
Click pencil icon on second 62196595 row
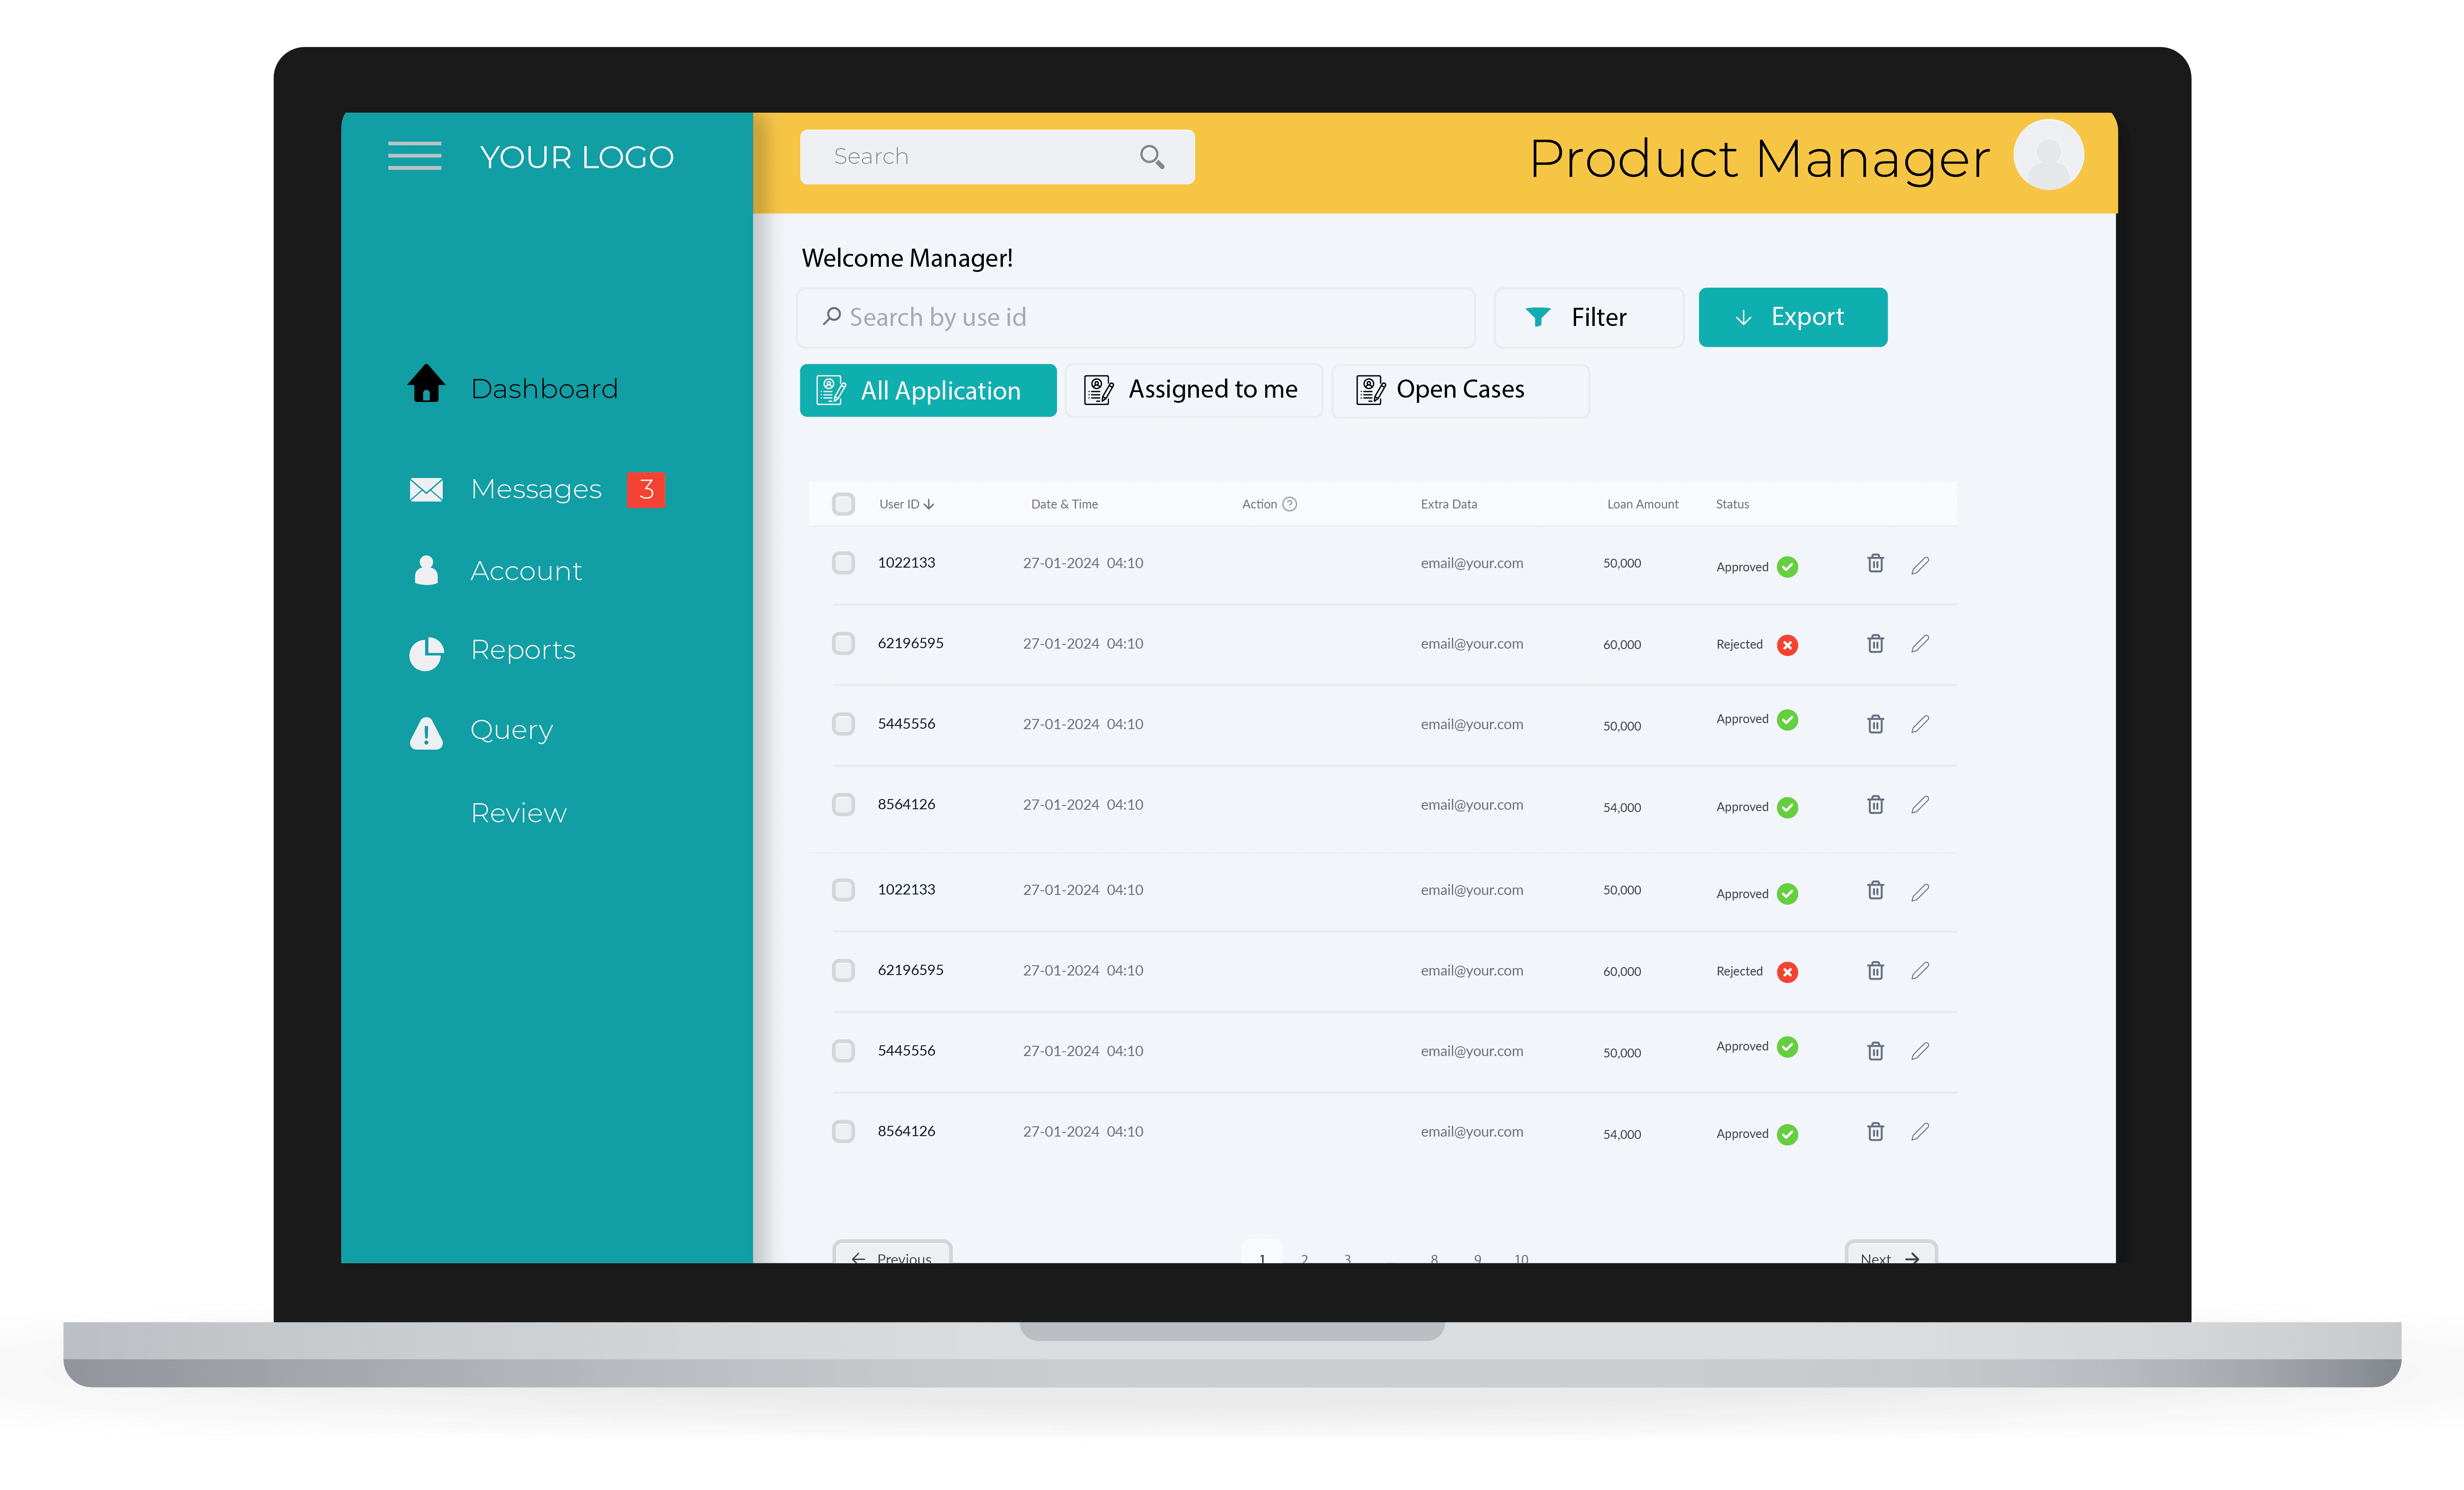click(1920, 970)
